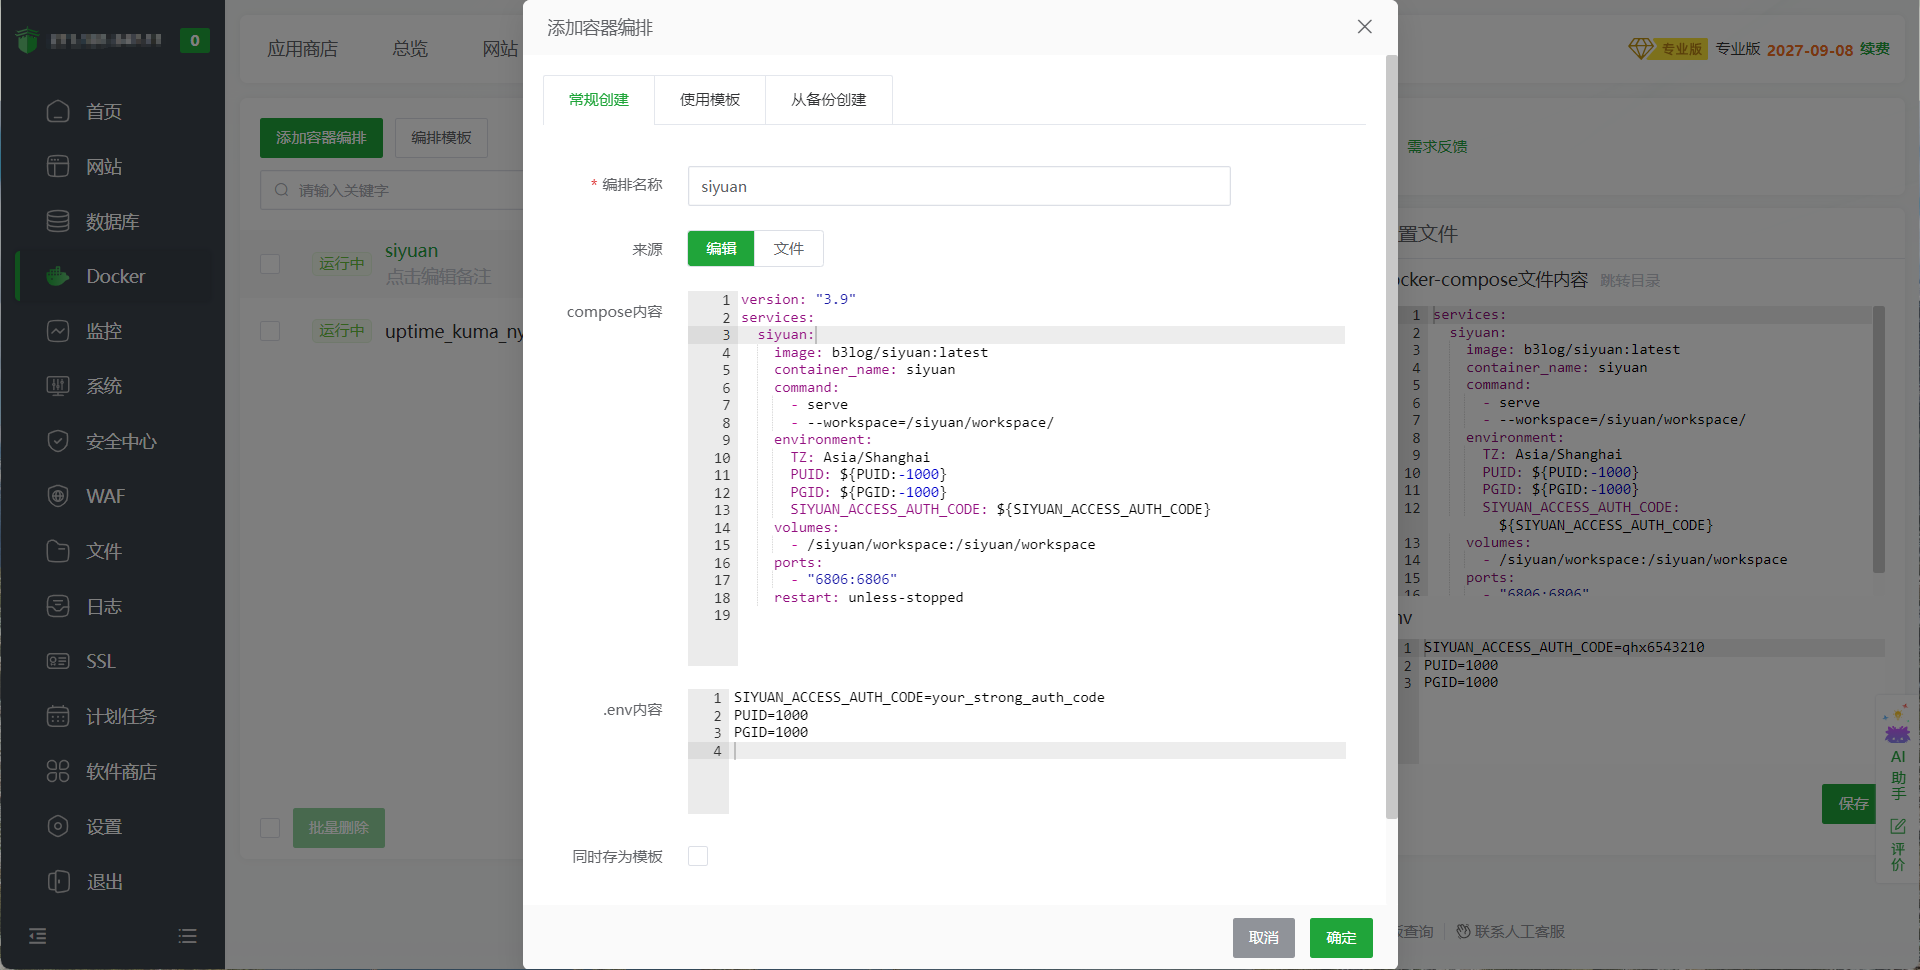This screenshot has height=970, width=1920.
Task: Open the 日志 logs sidebar icon
Action: (58, 606)
